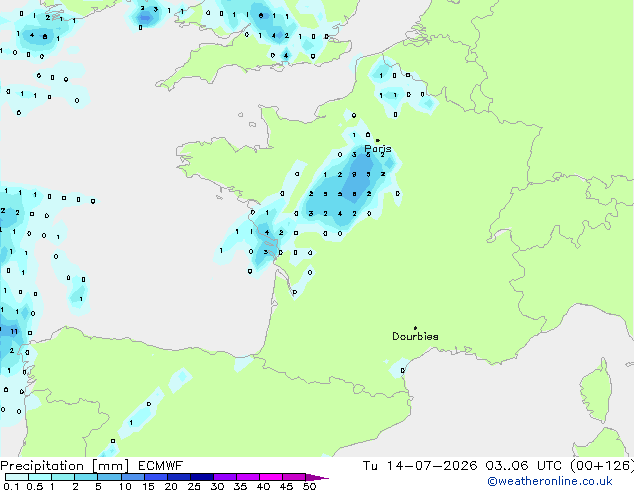Image resolution: width=634 pixels, height=490 pixels.
Task: Click the above-50 mm arrow tip of legend
Action: click(x=317, y=477)
